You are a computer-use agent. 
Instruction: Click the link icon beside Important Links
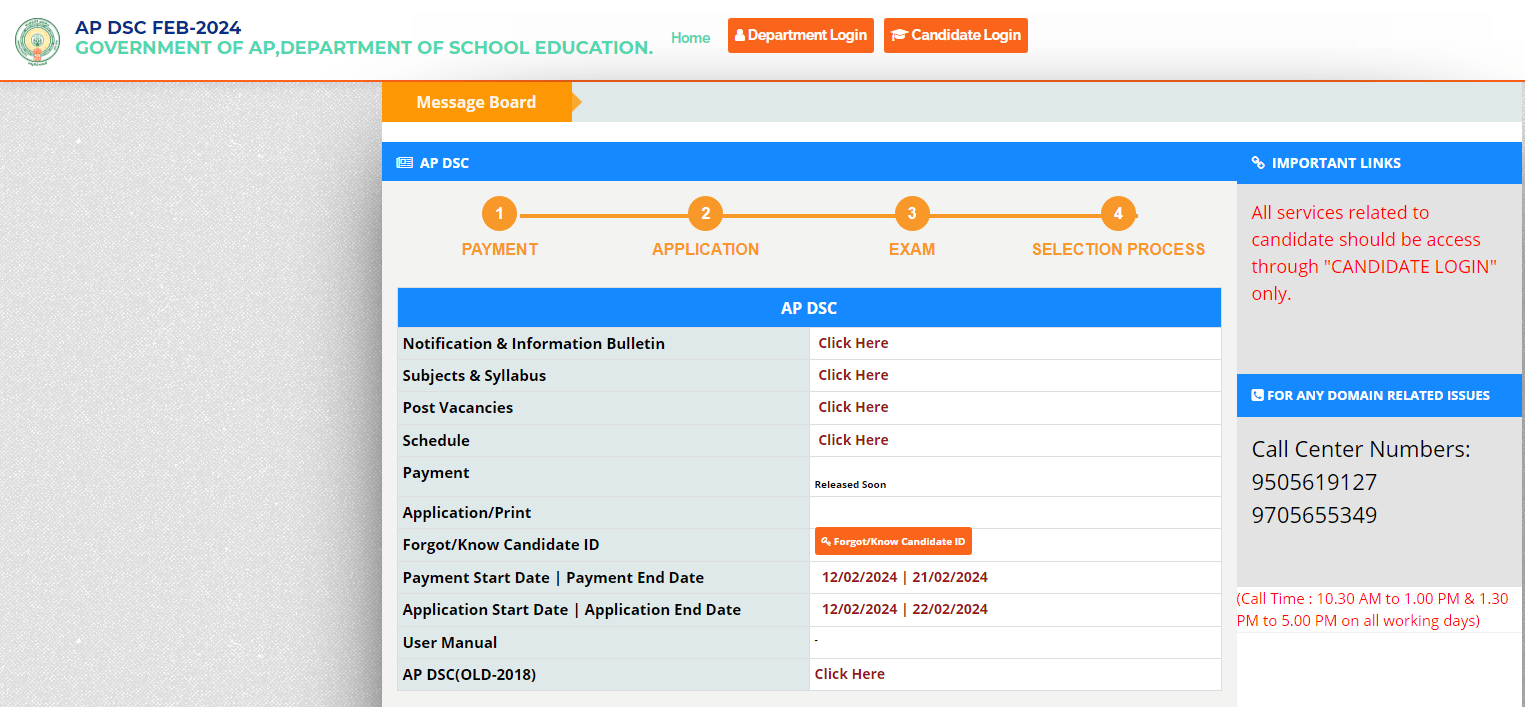1258,163
